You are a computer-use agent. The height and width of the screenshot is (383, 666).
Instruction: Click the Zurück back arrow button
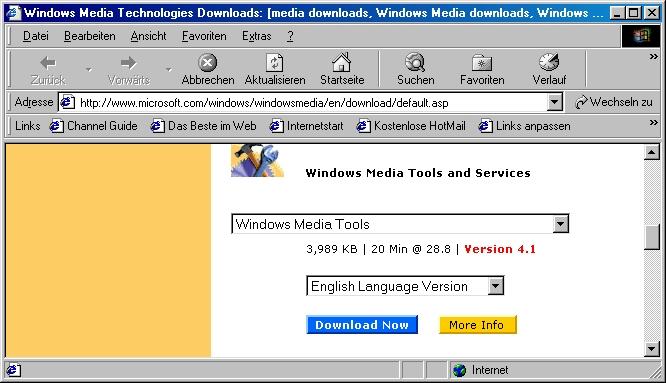point(48,69)
